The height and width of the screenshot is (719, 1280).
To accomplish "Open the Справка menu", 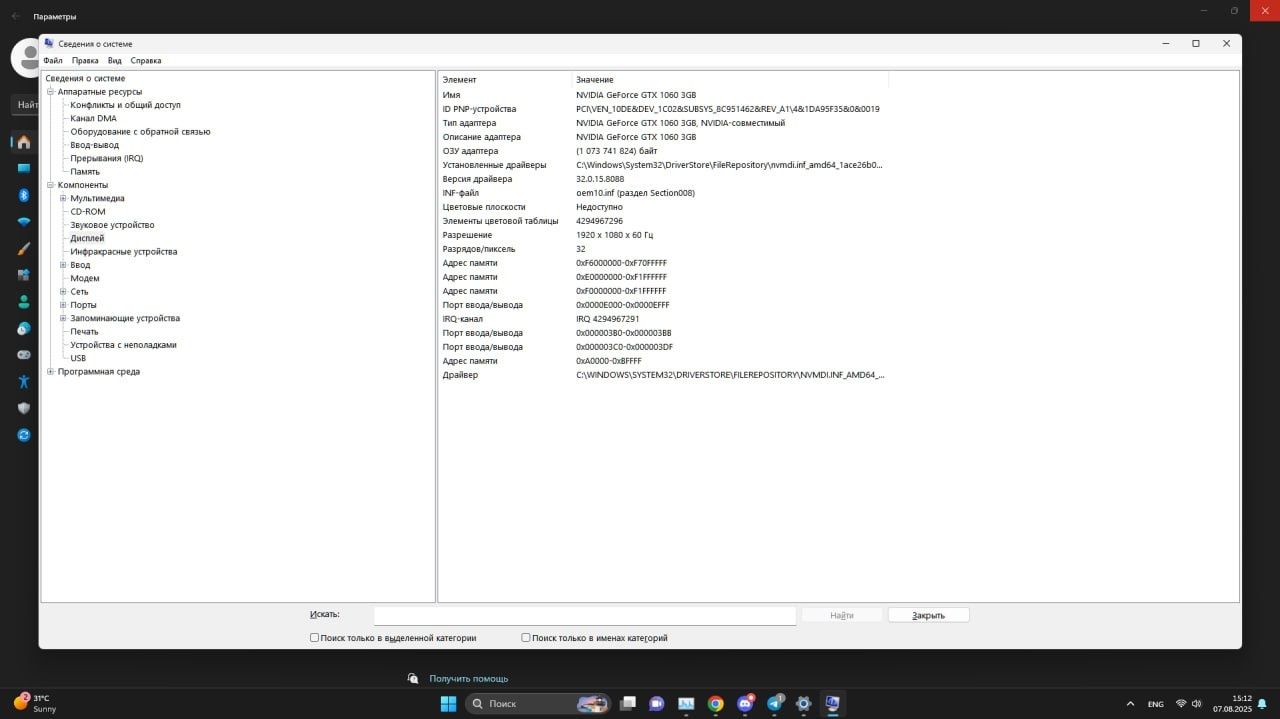I will 146,61.
